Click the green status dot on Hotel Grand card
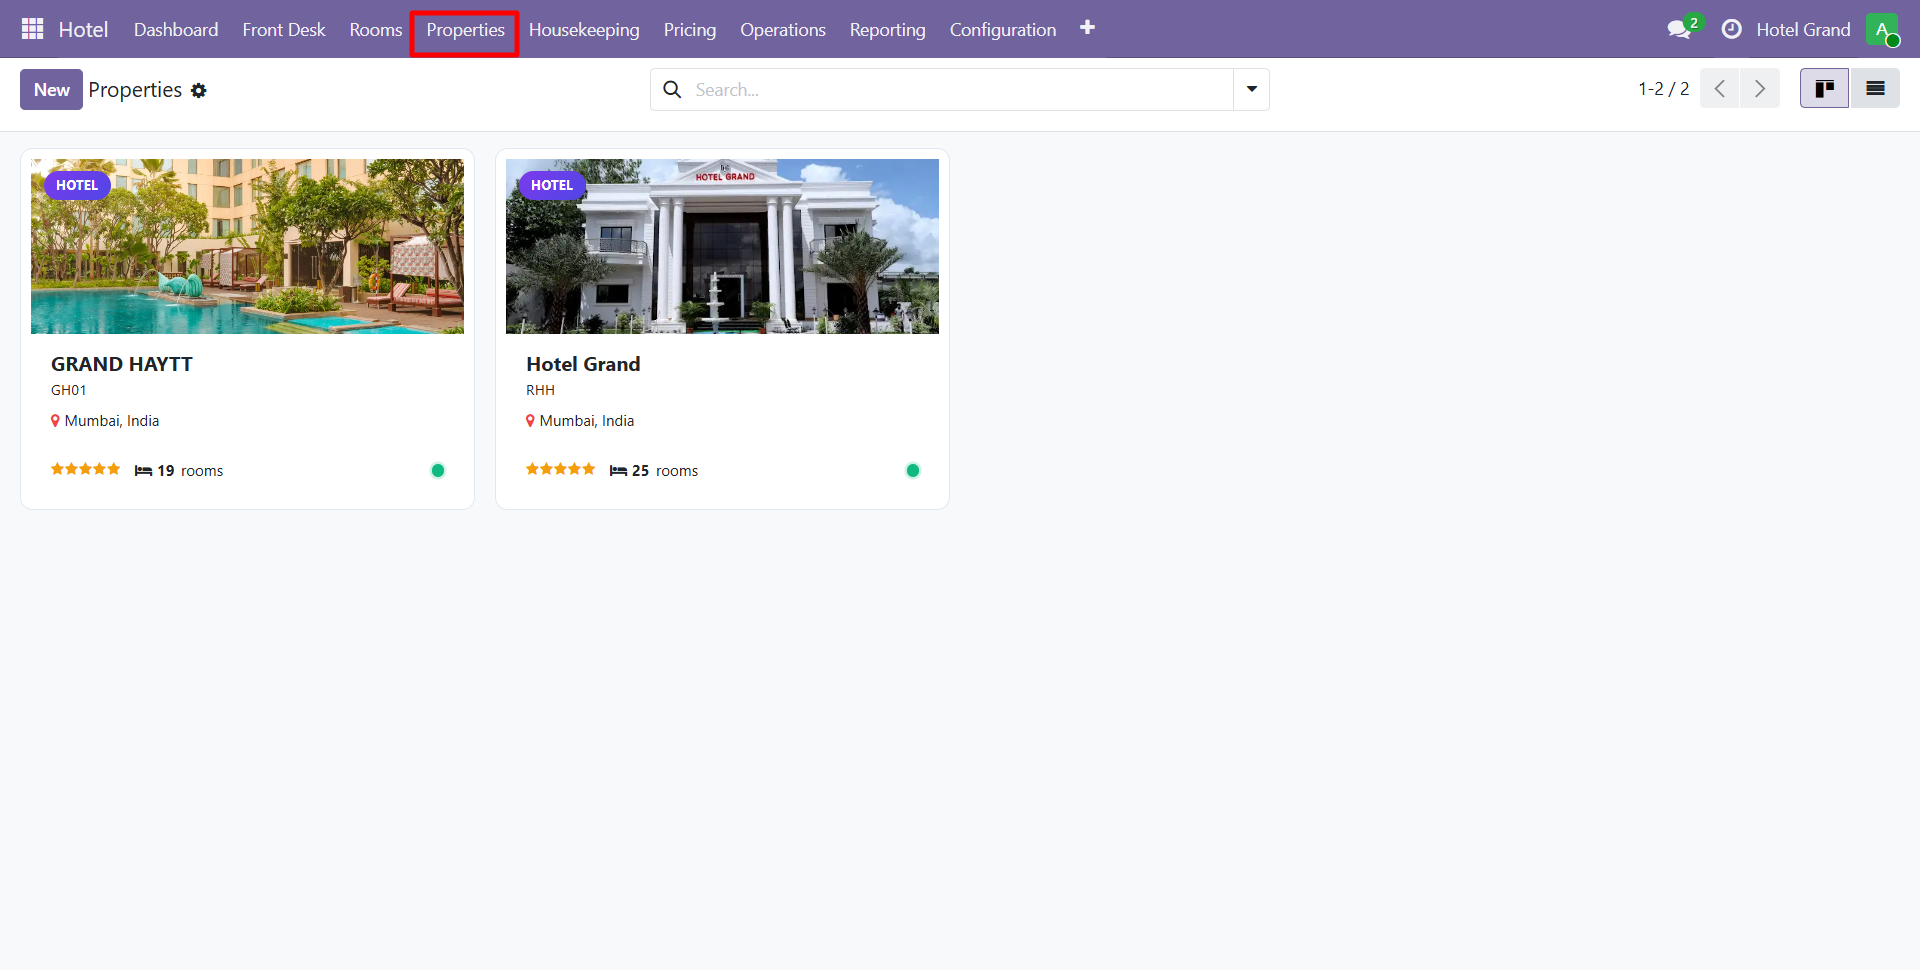This screenshot has width=1920, height=970. pyautogui.click(x=913, y=470)
